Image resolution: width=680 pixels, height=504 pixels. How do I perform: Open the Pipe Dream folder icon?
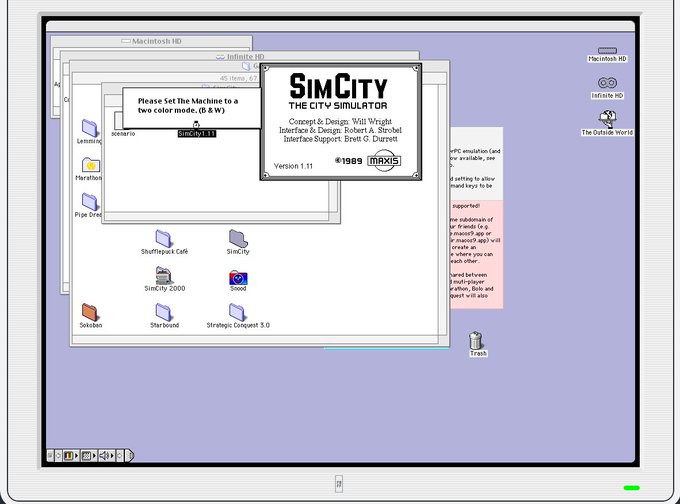[x=90, y=202]
